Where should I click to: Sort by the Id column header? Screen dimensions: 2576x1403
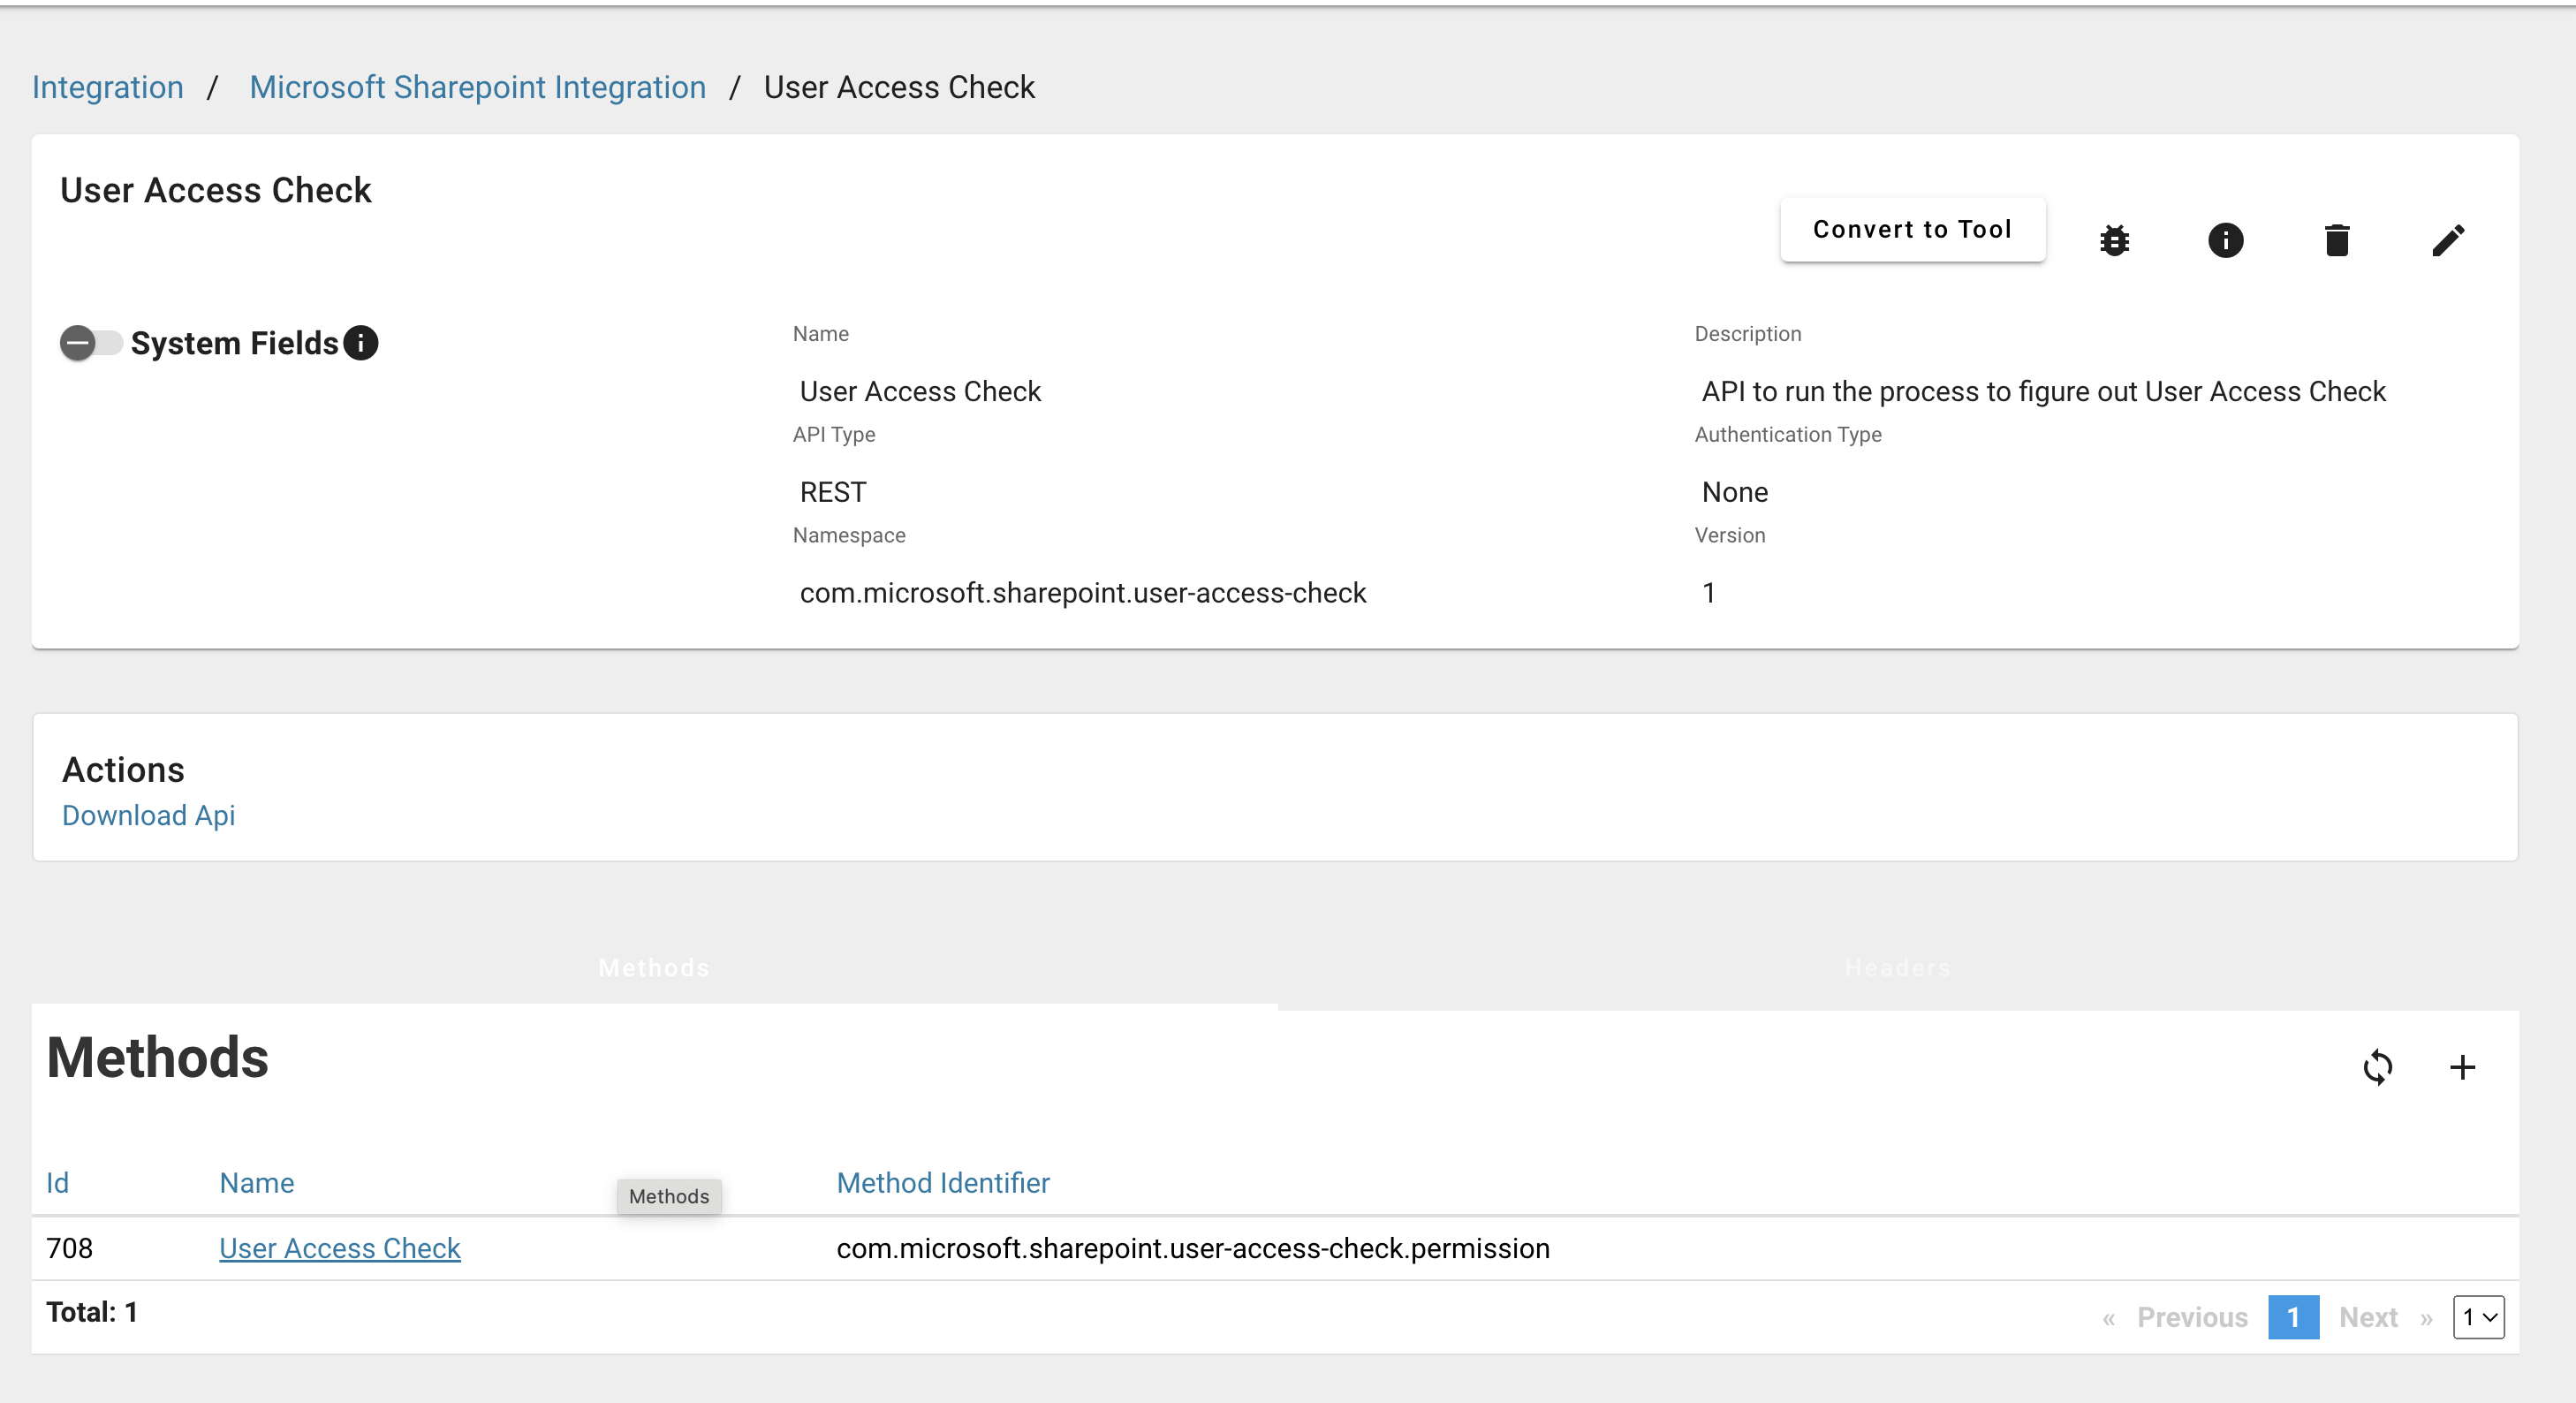pos(57,1183)
